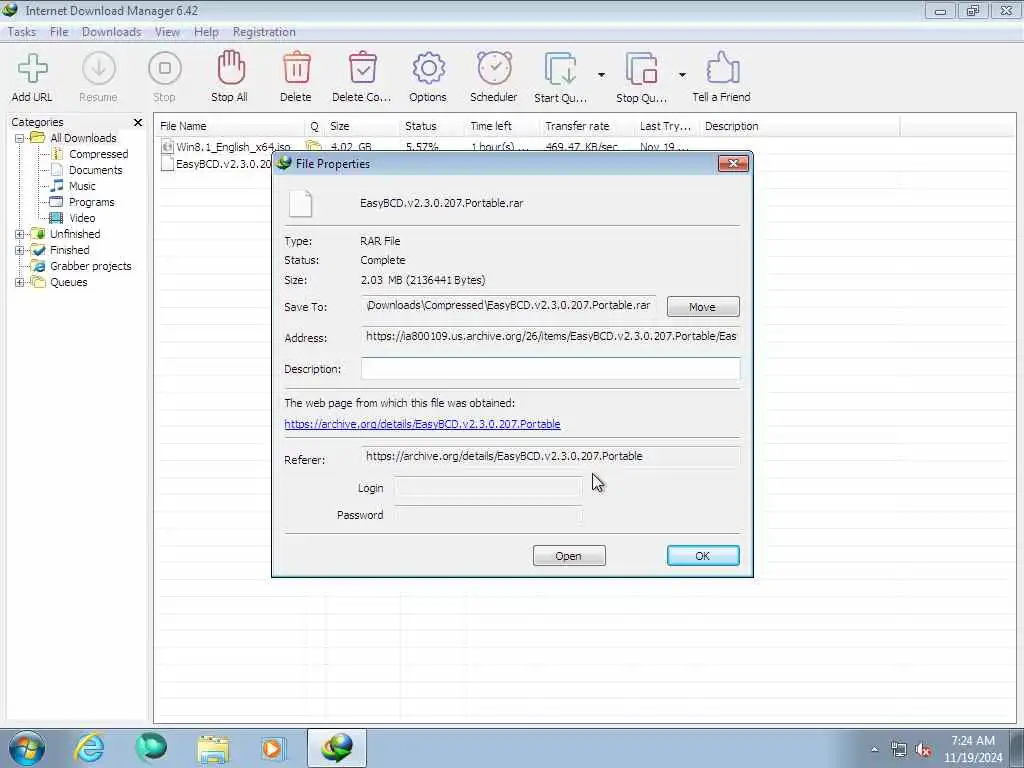Open the File menu
Viewport: 1024px width, 768px height.
pyautogui.click(x=59, y=32)
